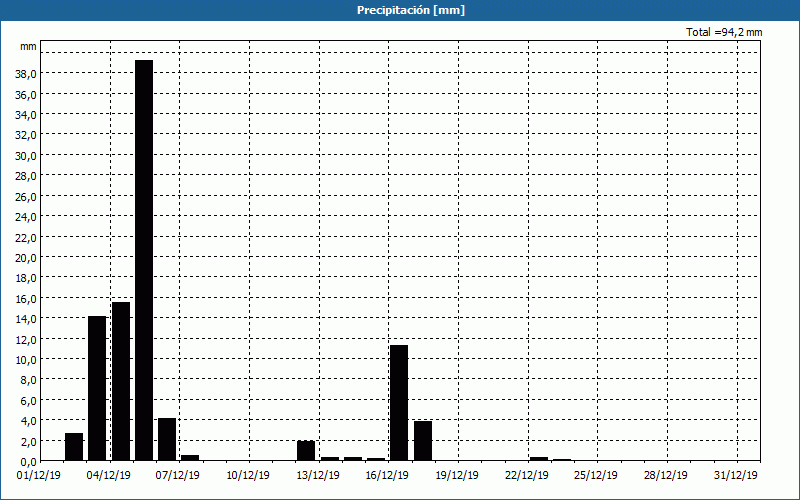Screen dimensions: 800x500
Task: Click the 'Precipitación [mm]' chart title
Action: pyautogui.click(x=411, y=10)
